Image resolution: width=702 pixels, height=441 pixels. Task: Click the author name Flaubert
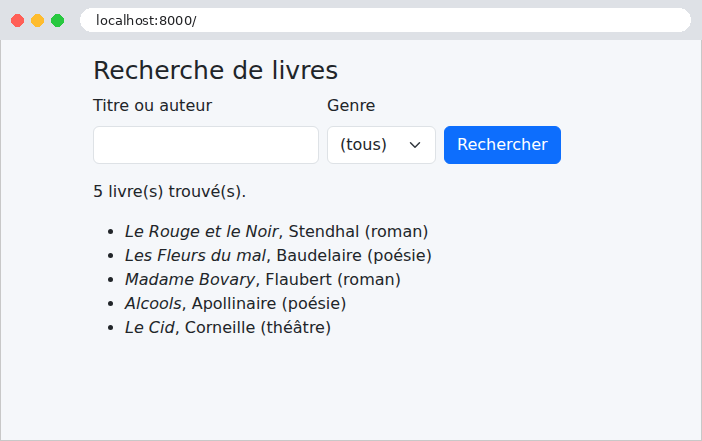coord(299,279)
